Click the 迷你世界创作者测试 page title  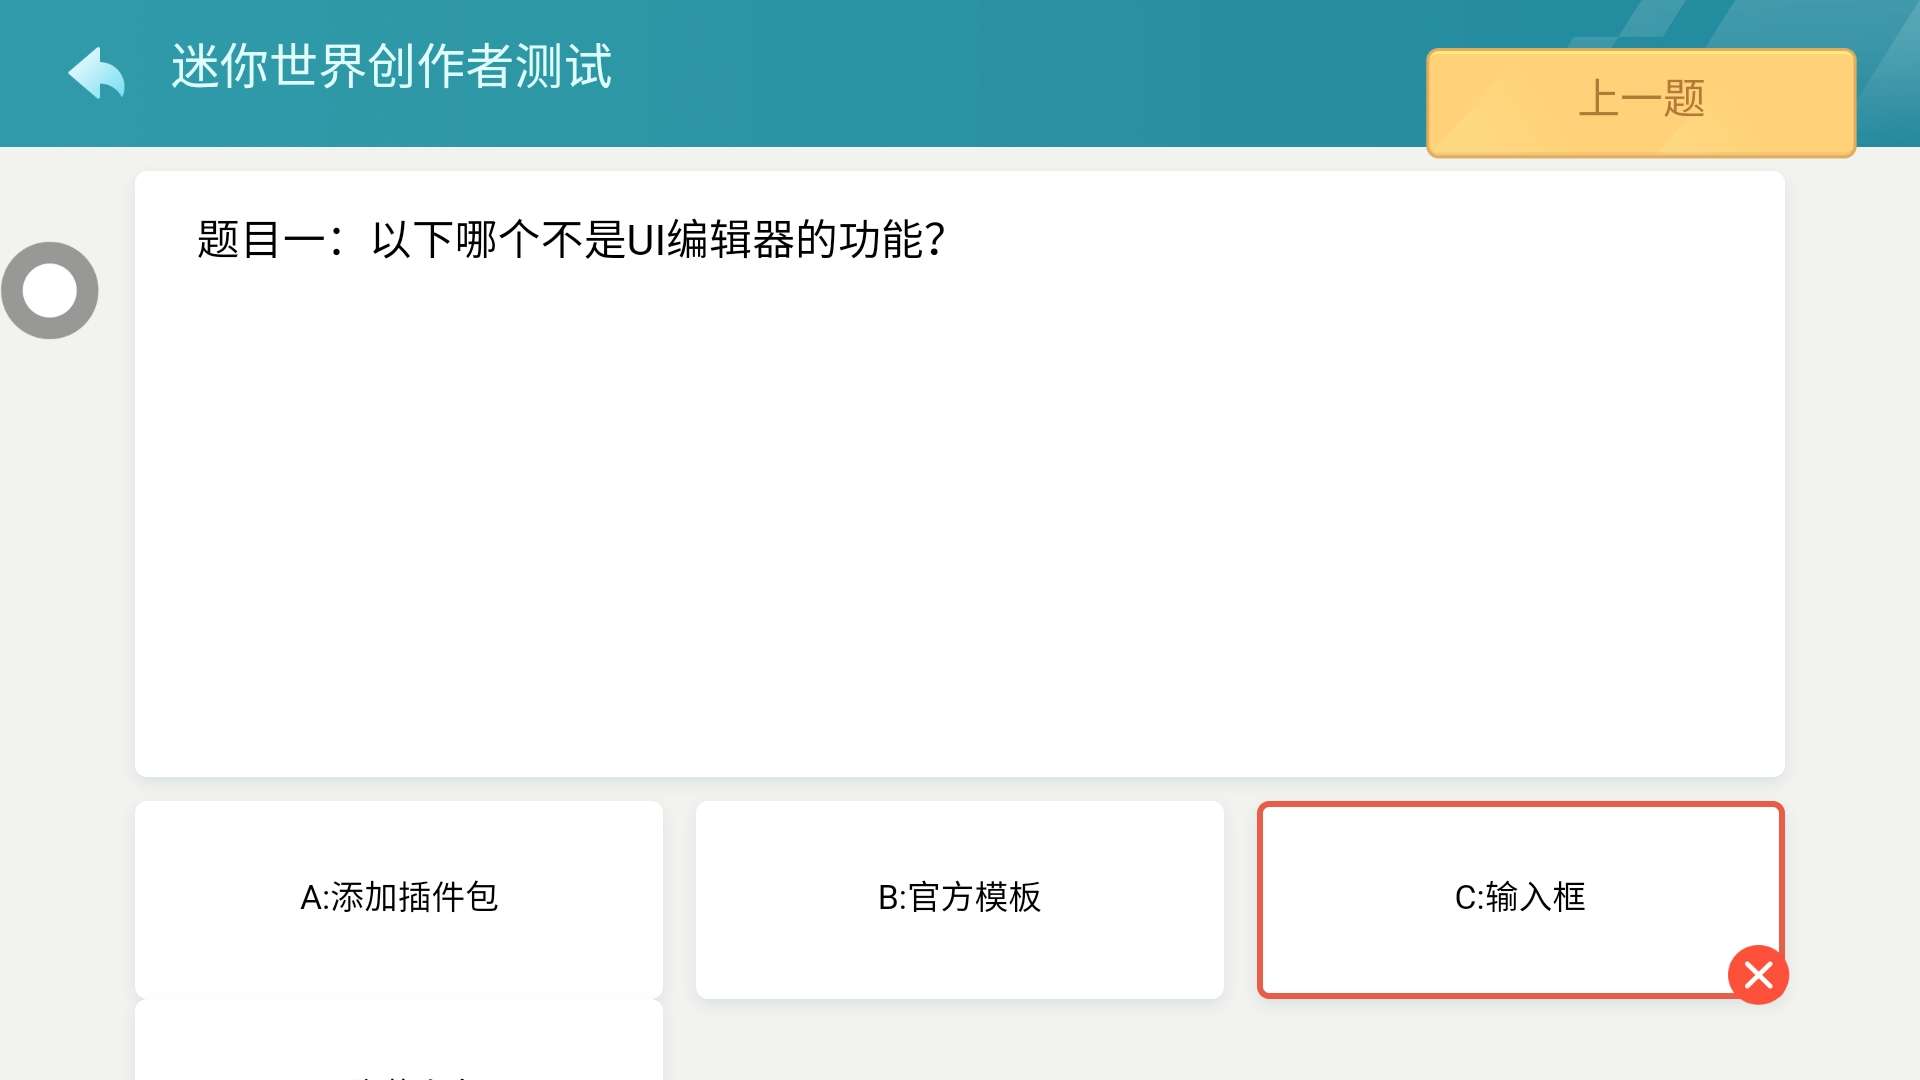tap(391, 68)
